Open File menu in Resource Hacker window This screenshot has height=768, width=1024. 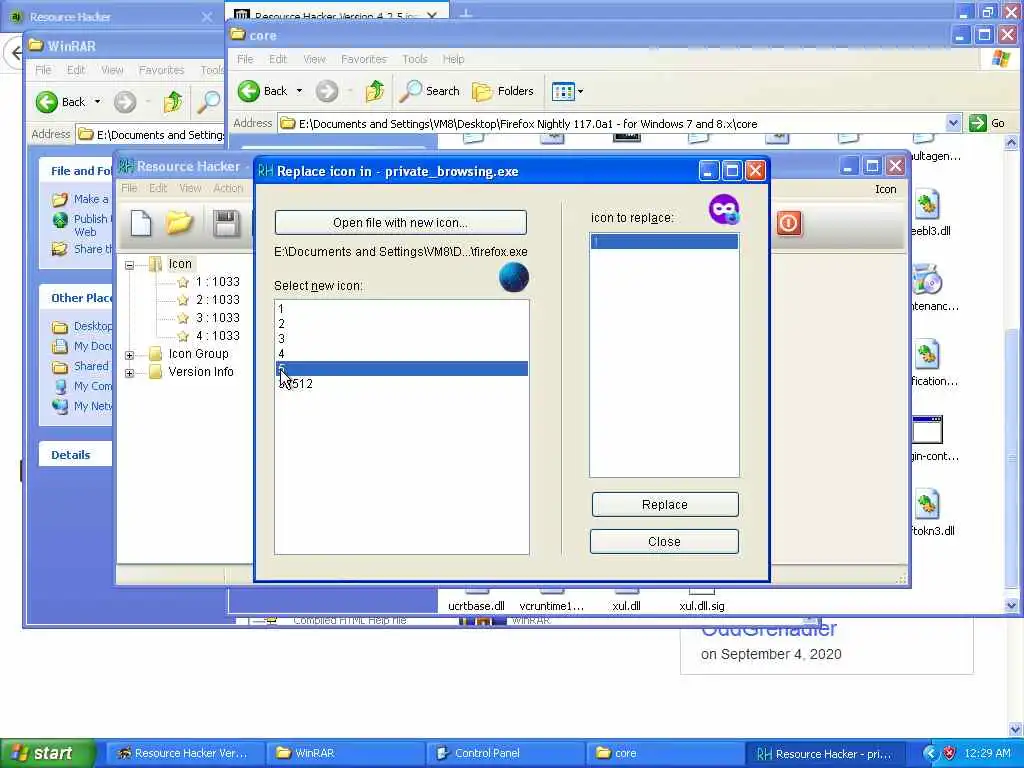click(x=129, y=188)
